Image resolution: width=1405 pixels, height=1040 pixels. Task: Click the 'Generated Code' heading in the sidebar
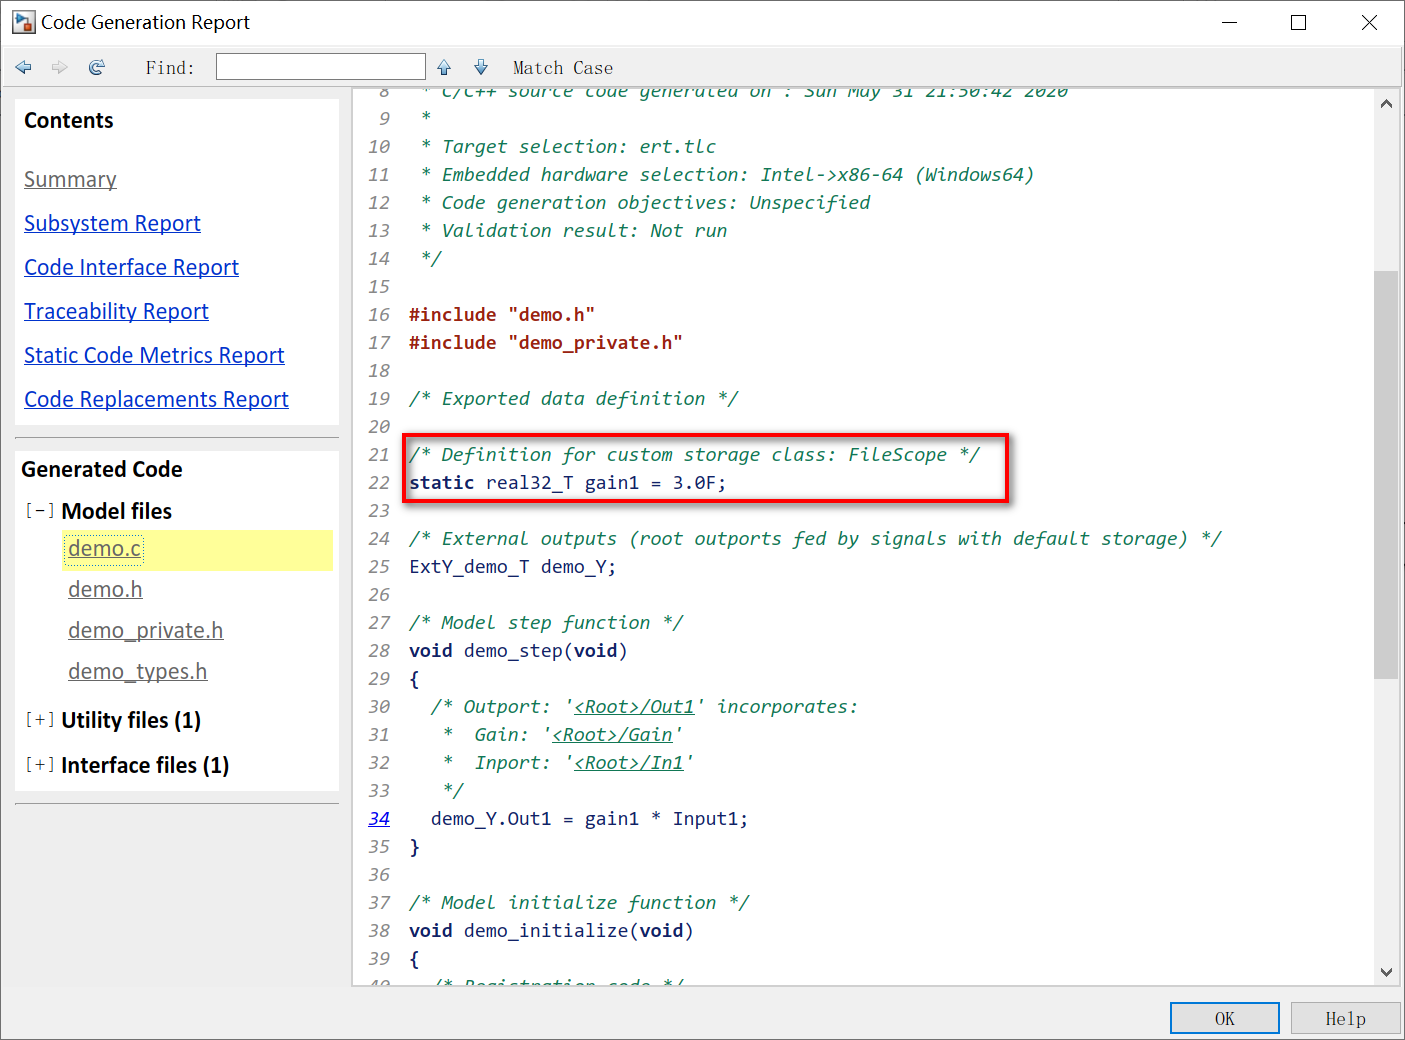pos(102,470)
